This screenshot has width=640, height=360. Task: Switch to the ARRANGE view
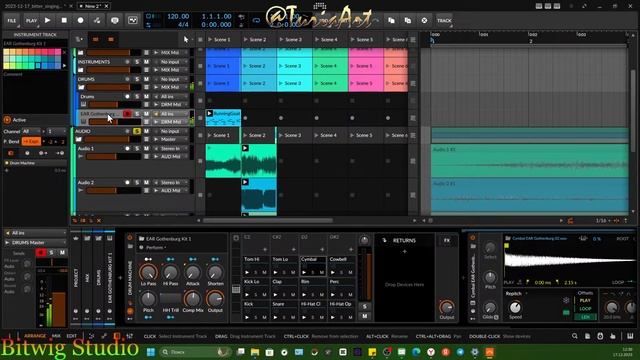tap(35, 336)
